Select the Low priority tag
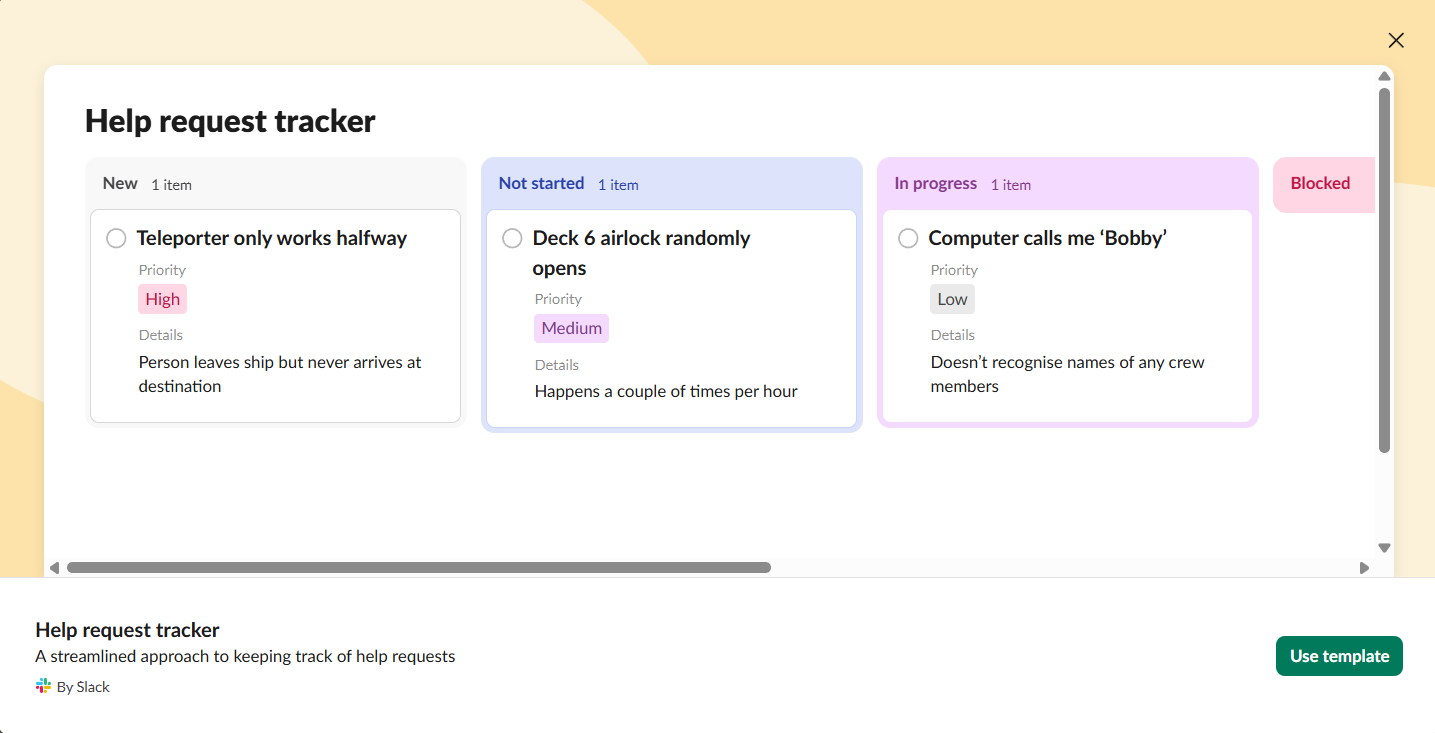1435x733 pixels. (x=952, y=299)
